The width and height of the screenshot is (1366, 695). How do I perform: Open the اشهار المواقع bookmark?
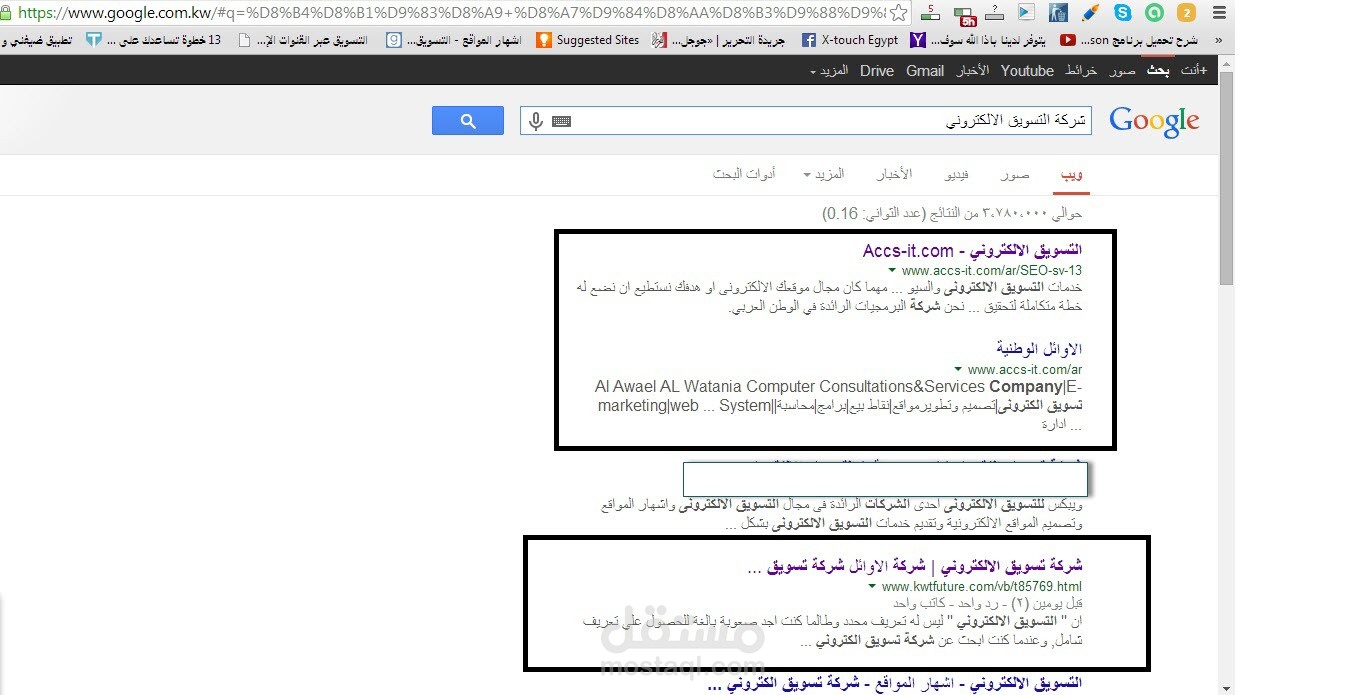coord(455,41)
